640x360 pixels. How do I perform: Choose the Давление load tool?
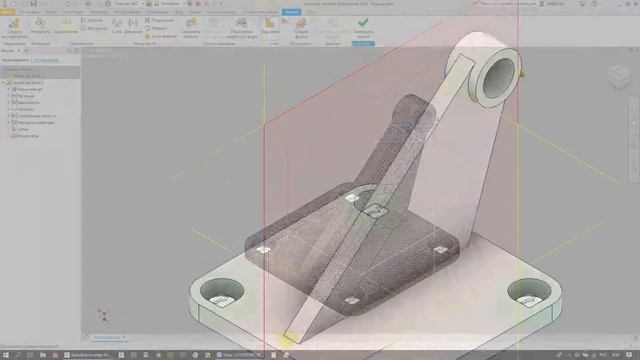pyautogui.click(x=133, y=26)
